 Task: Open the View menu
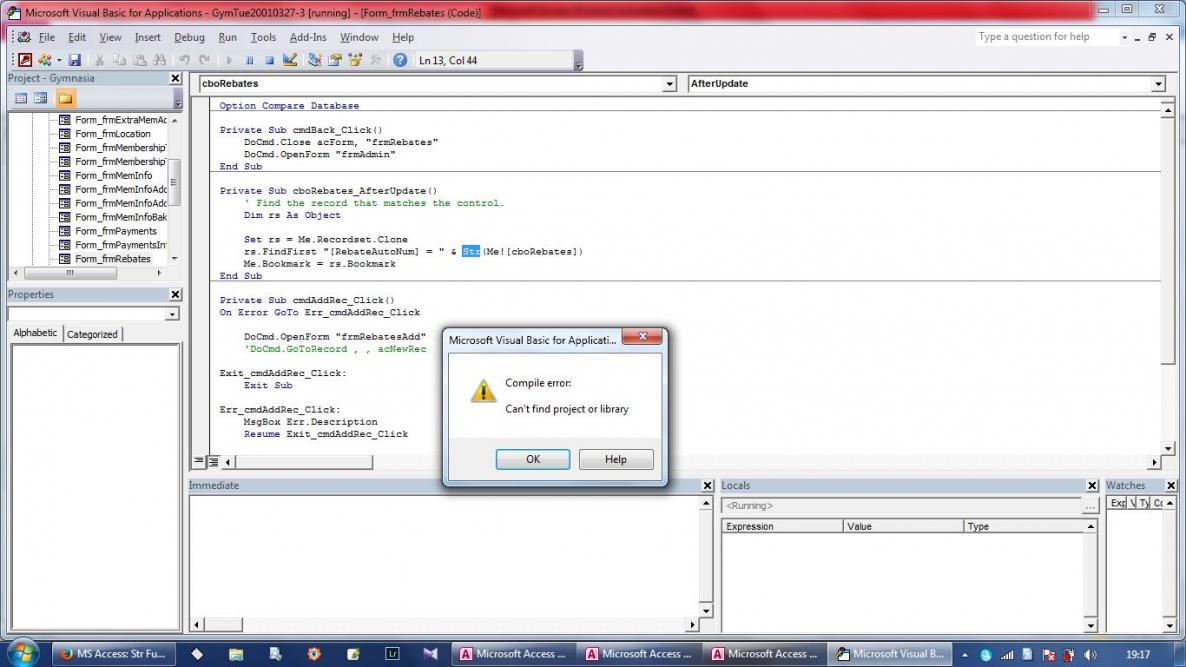click(x=110, y=37)
